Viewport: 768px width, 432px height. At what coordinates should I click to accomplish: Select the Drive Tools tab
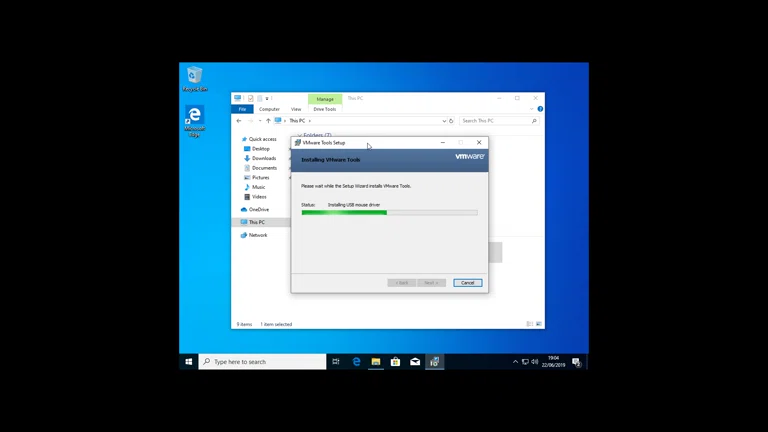[x=325, y=109]
